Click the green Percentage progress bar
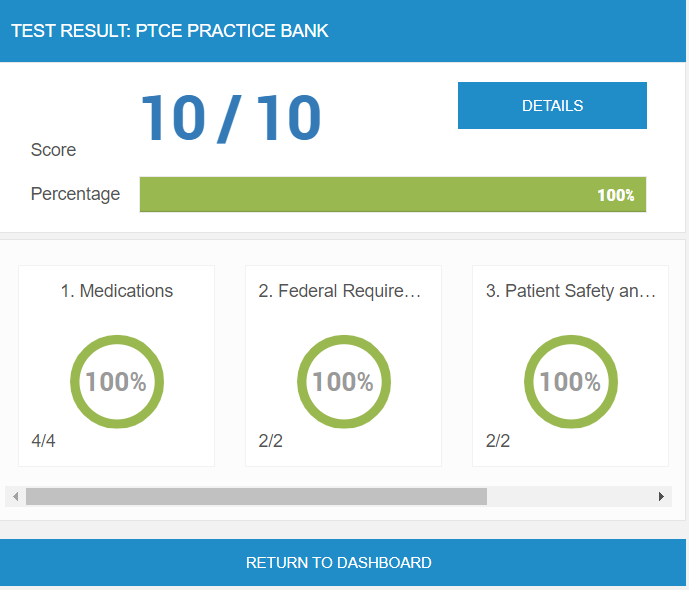The height and width of the screenshot is (590, 689). 392,195
